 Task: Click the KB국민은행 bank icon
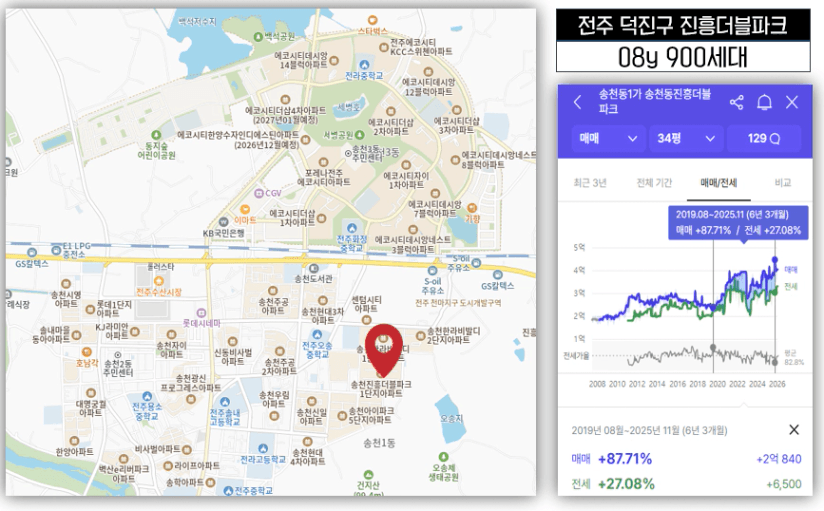[x=224, y=222]
